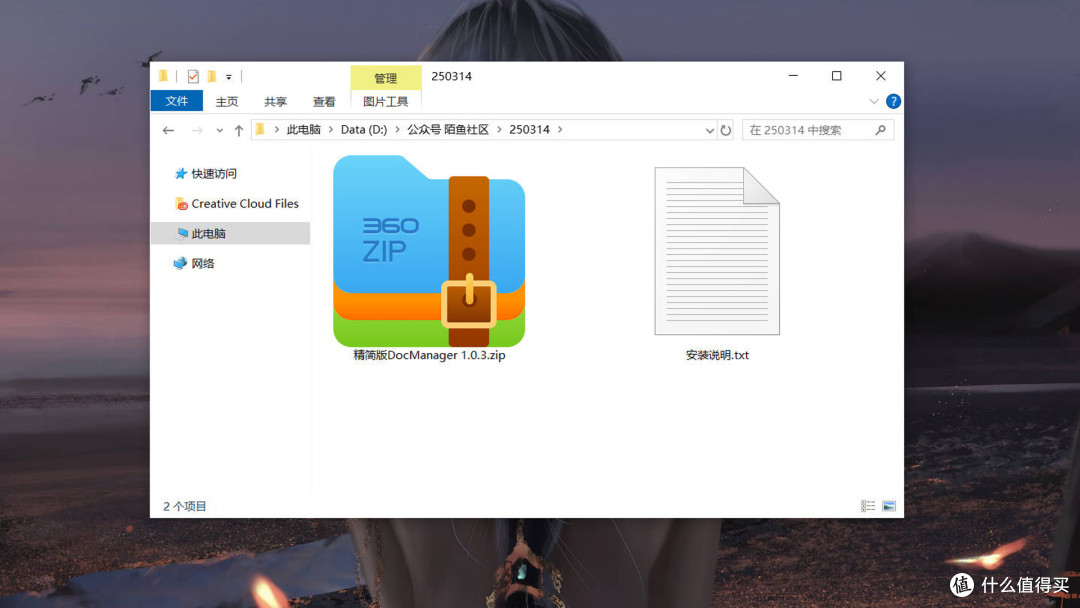1080x608 pixels.
Task: Open the address bar history dropdown
Action: pos(709,130)
